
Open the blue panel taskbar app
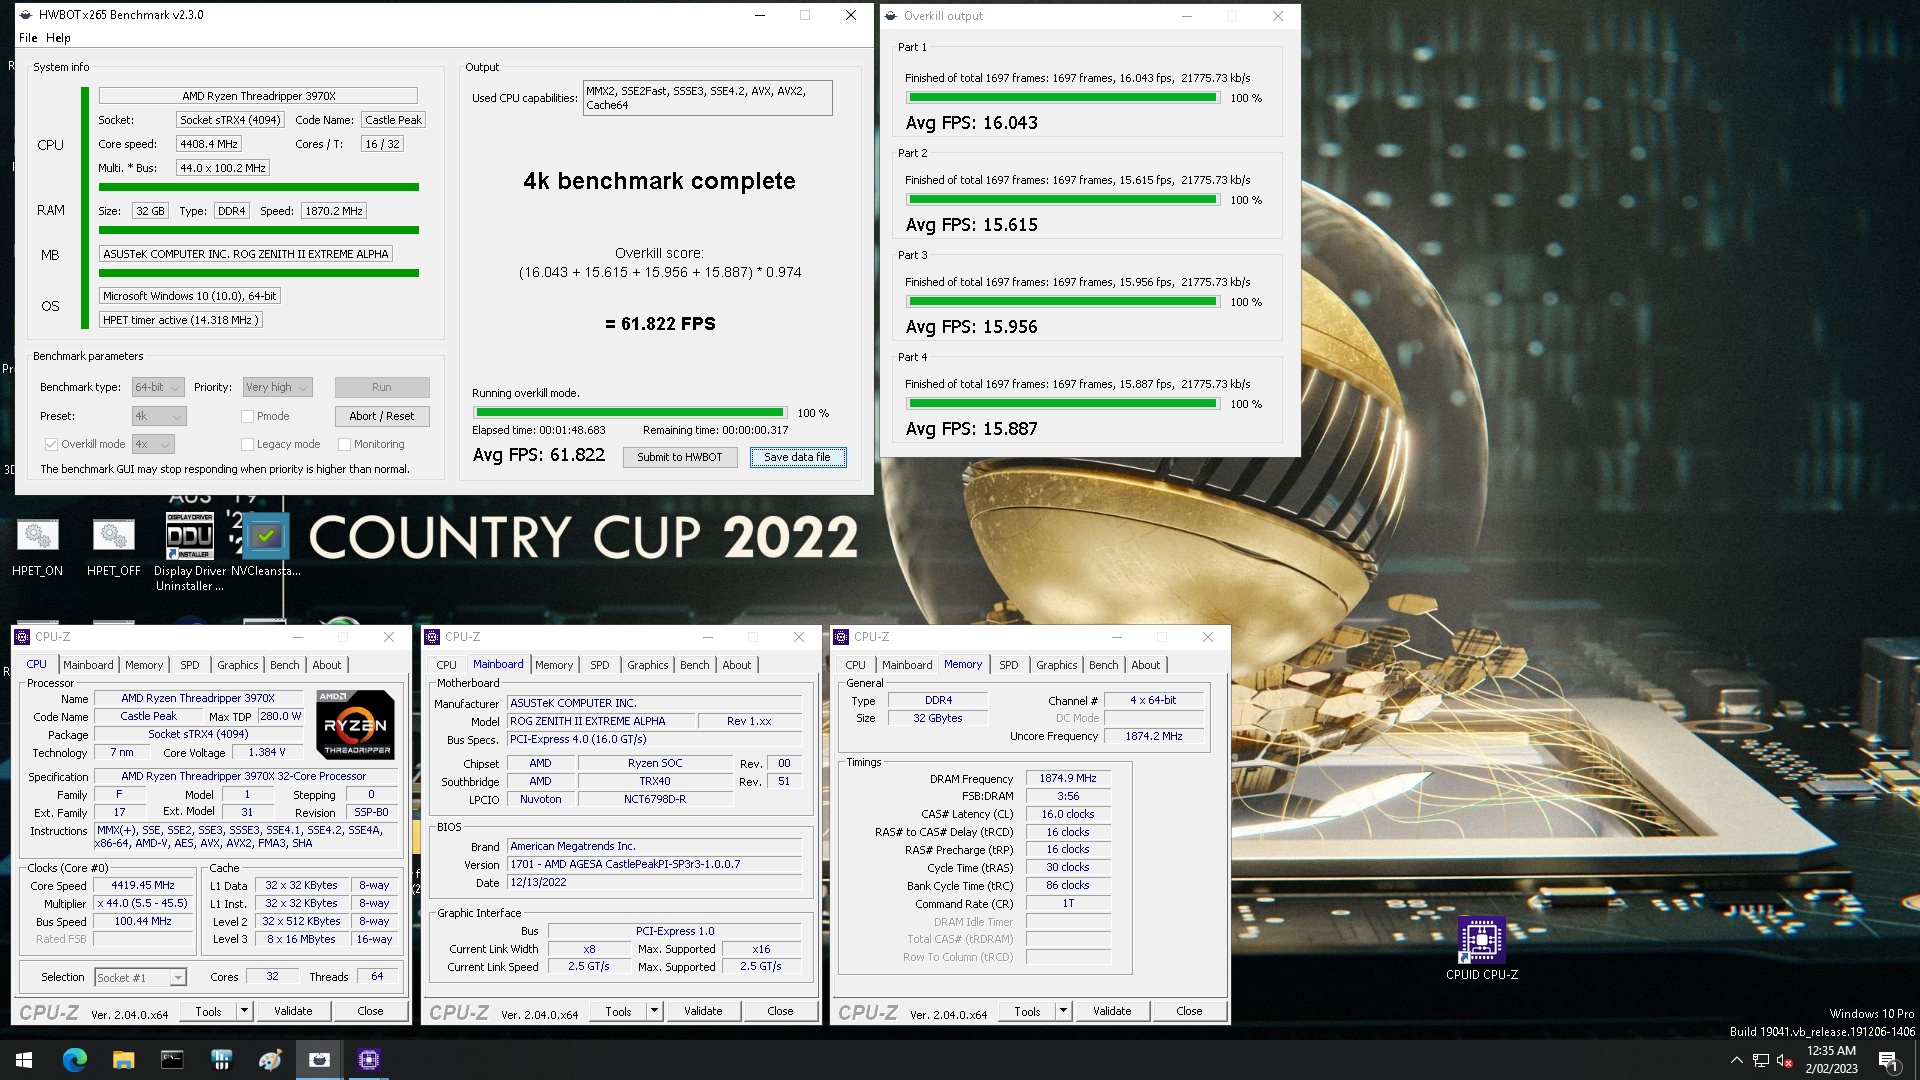[221, 1060]
